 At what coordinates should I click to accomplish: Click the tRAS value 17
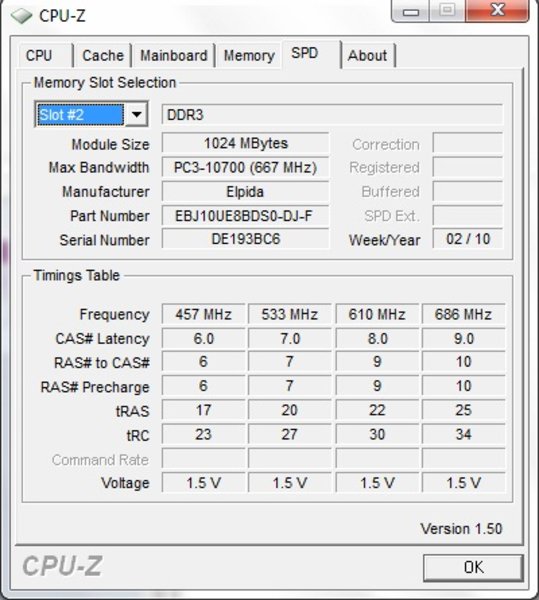coord(203,410)
